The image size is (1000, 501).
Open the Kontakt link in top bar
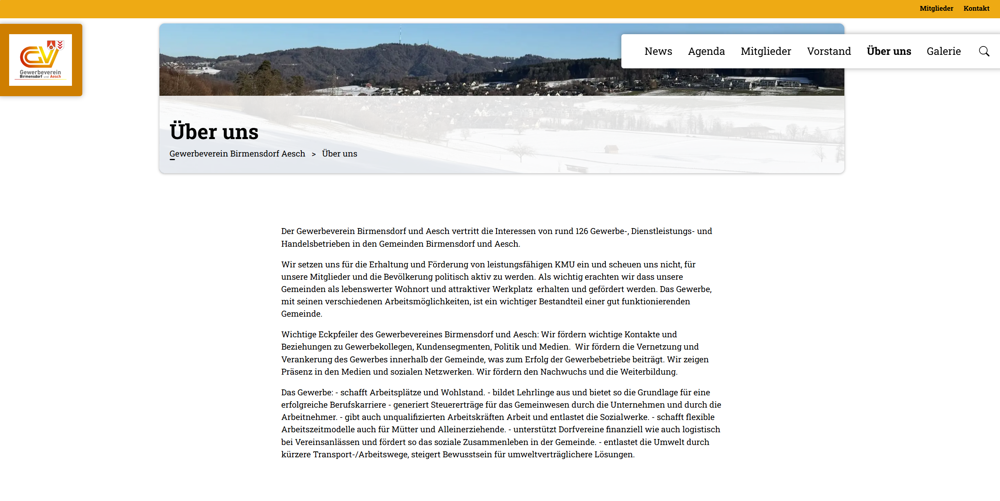976,9
